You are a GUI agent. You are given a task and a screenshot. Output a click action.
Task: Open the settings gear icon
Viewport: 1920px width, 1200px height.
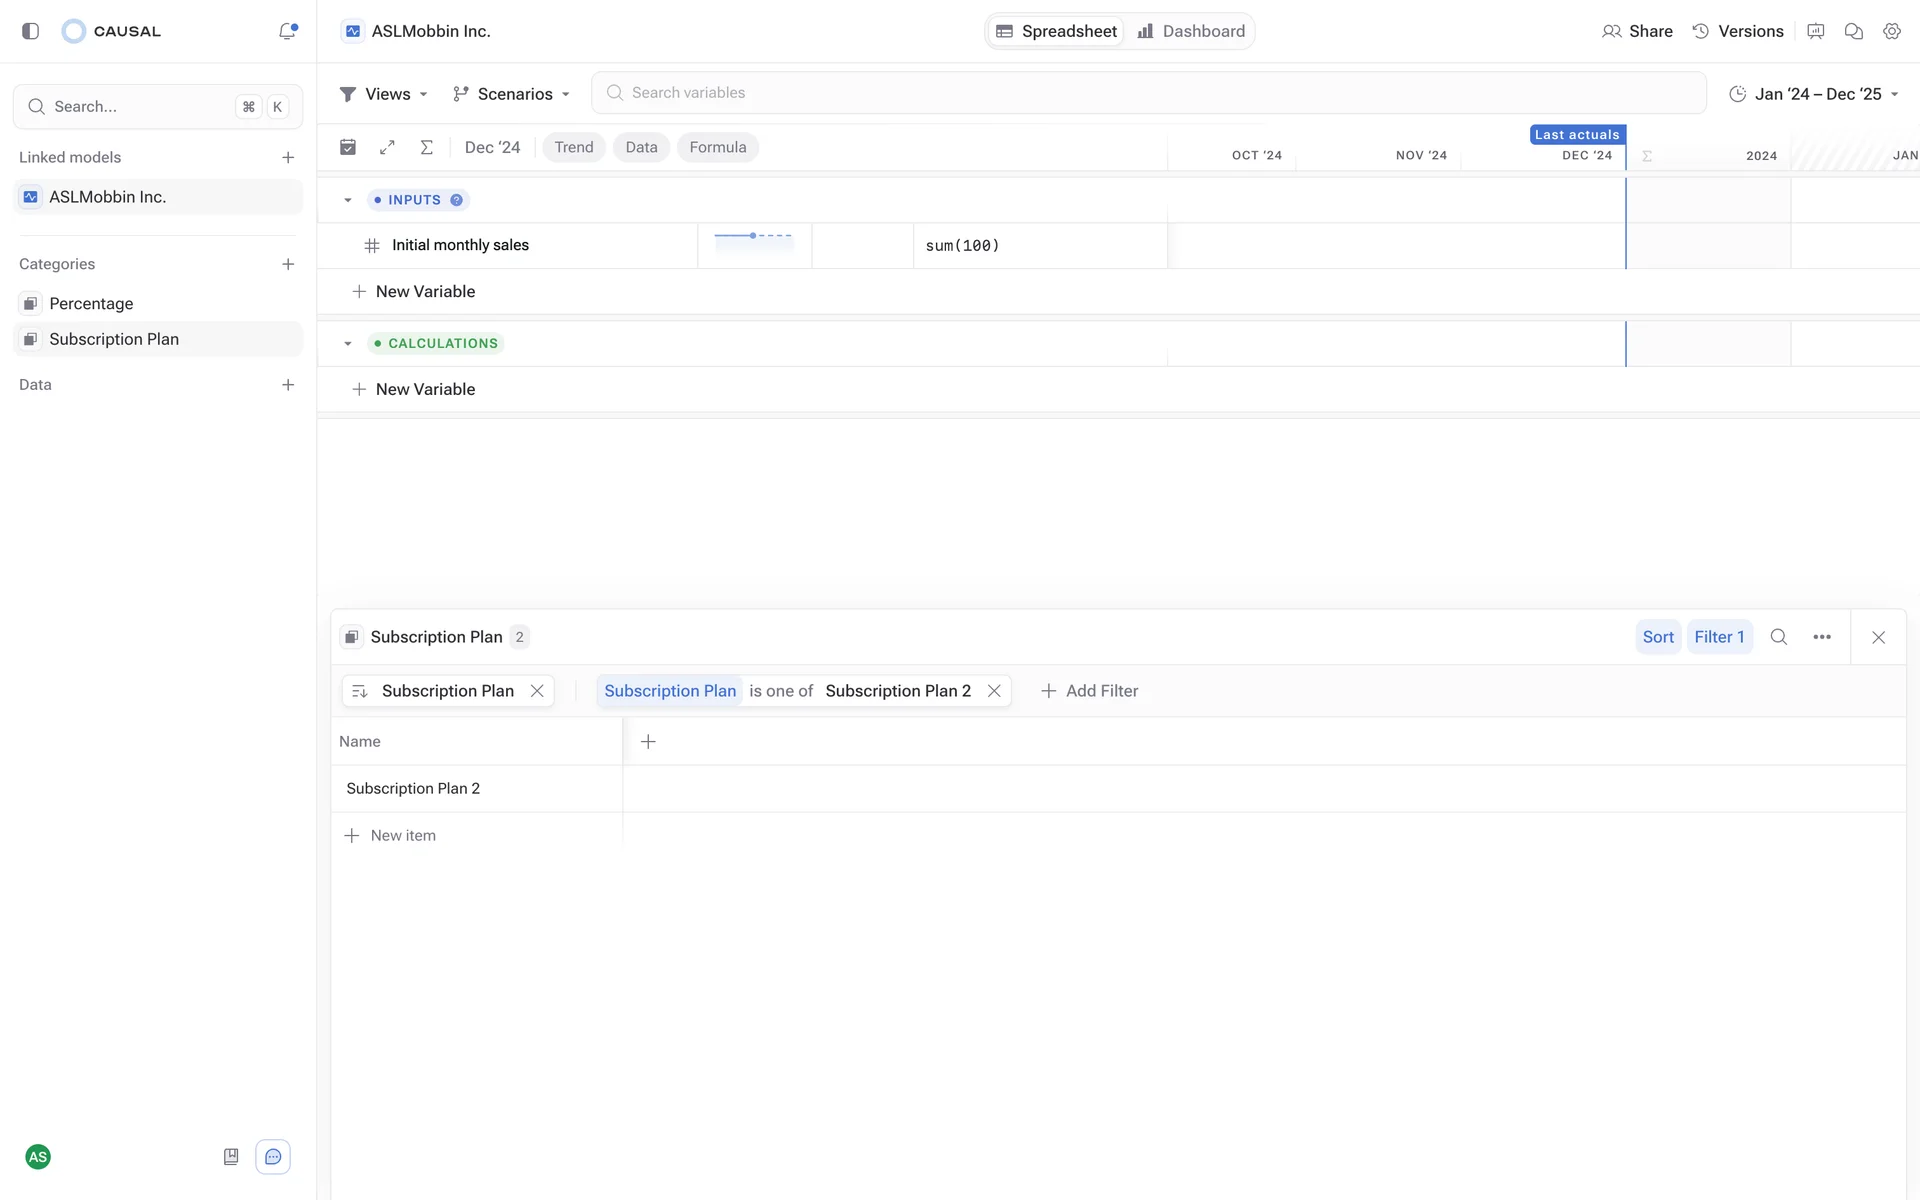(x=1891, y=31)
